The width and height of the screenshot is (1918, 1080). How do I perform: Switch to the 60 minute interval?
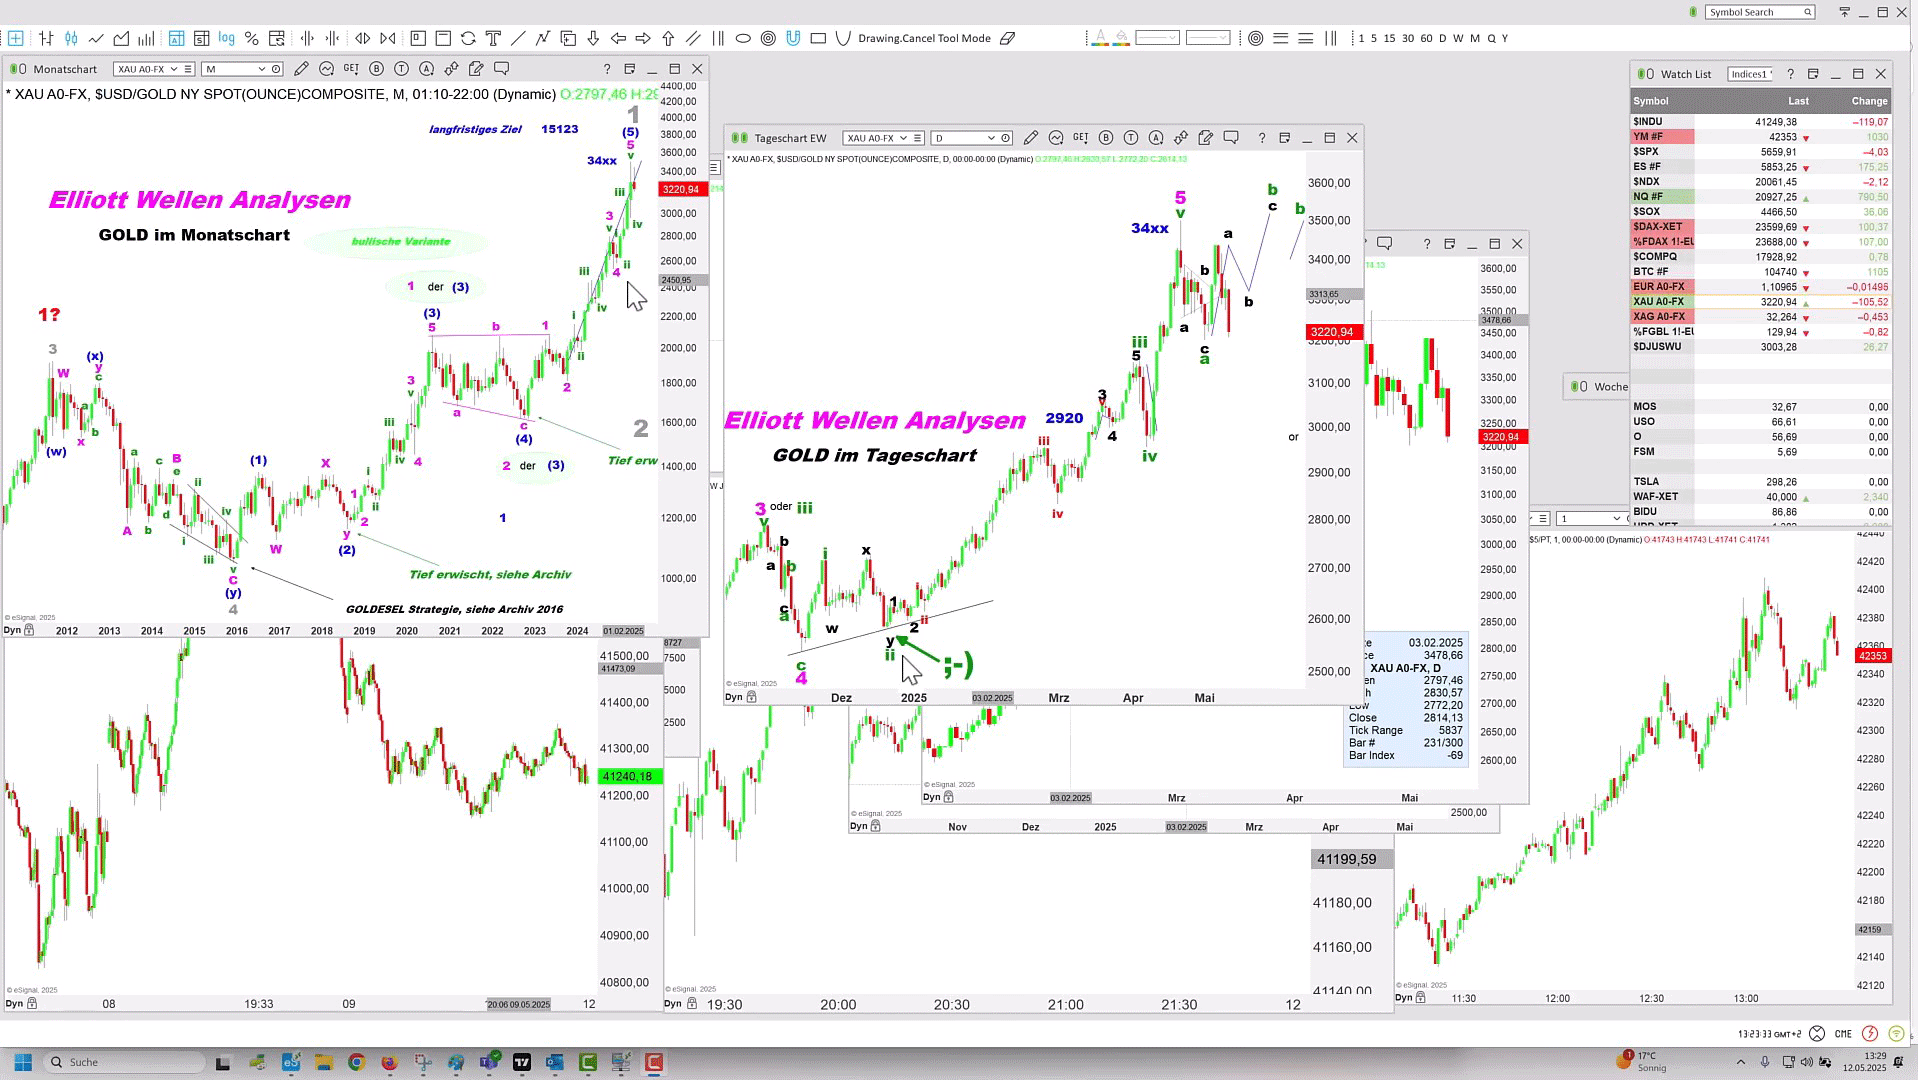coord(1426,38)
